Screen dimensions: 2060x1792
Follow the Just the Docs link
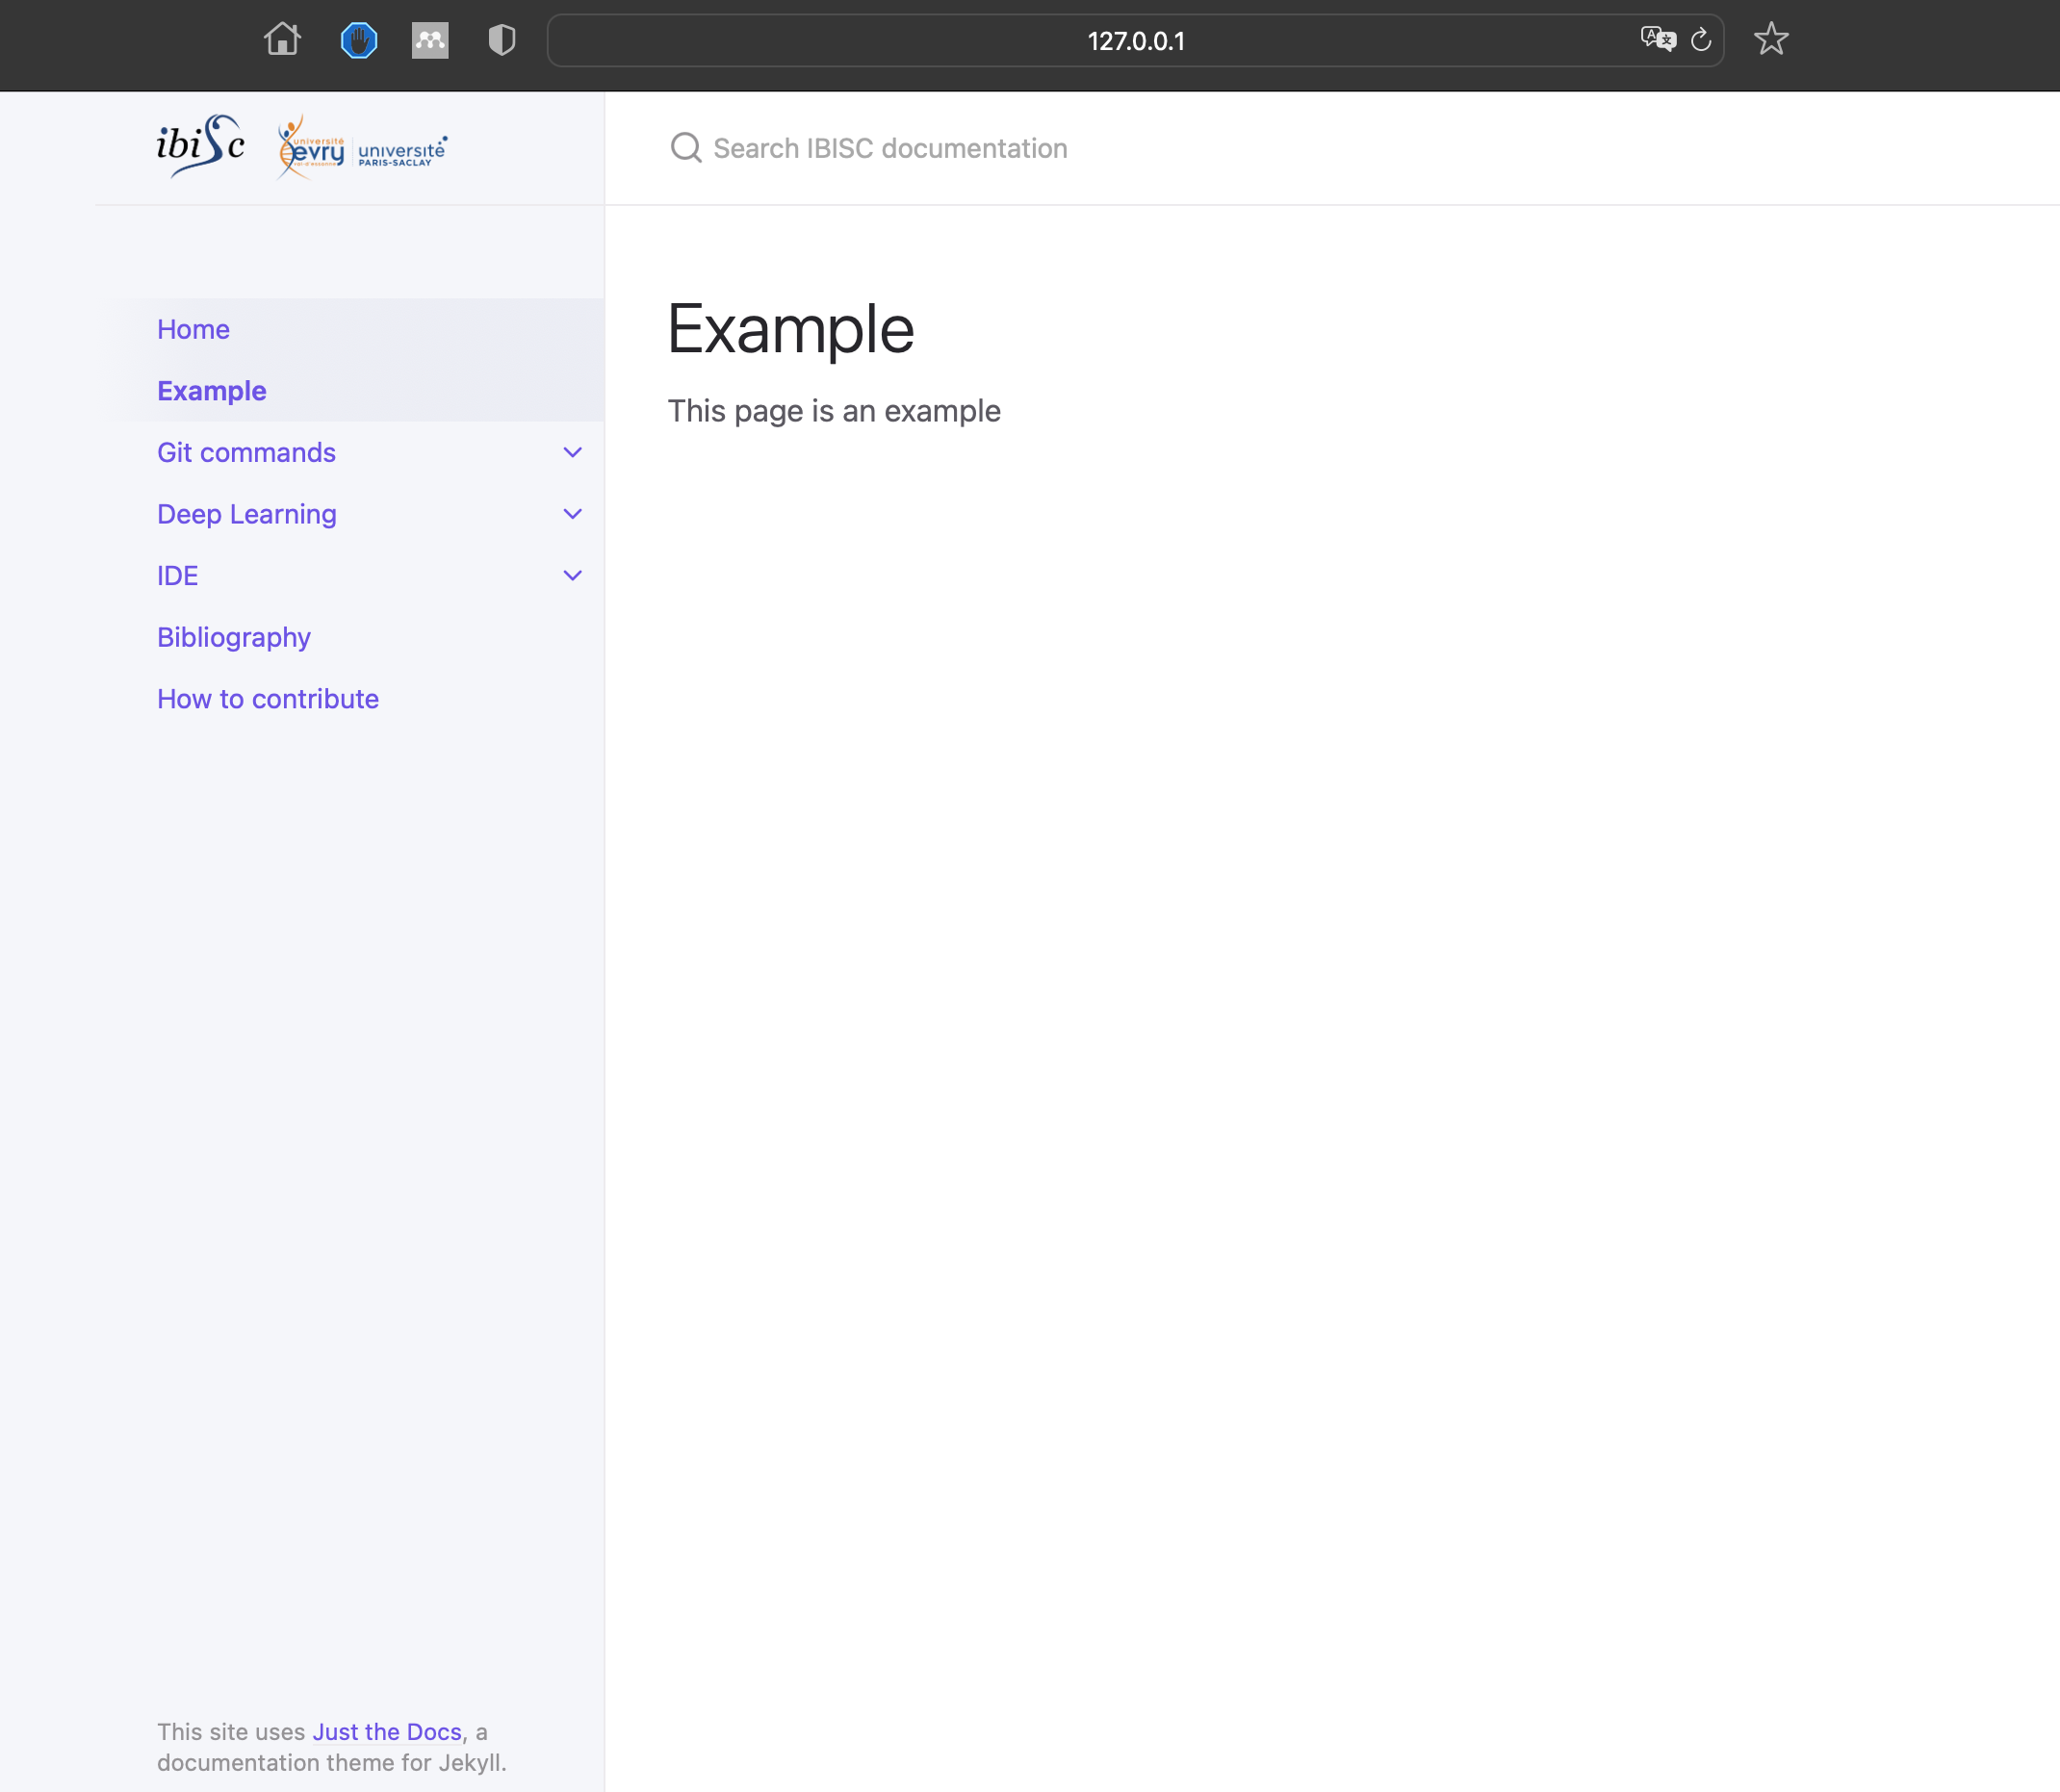[x=386, y=1731]
